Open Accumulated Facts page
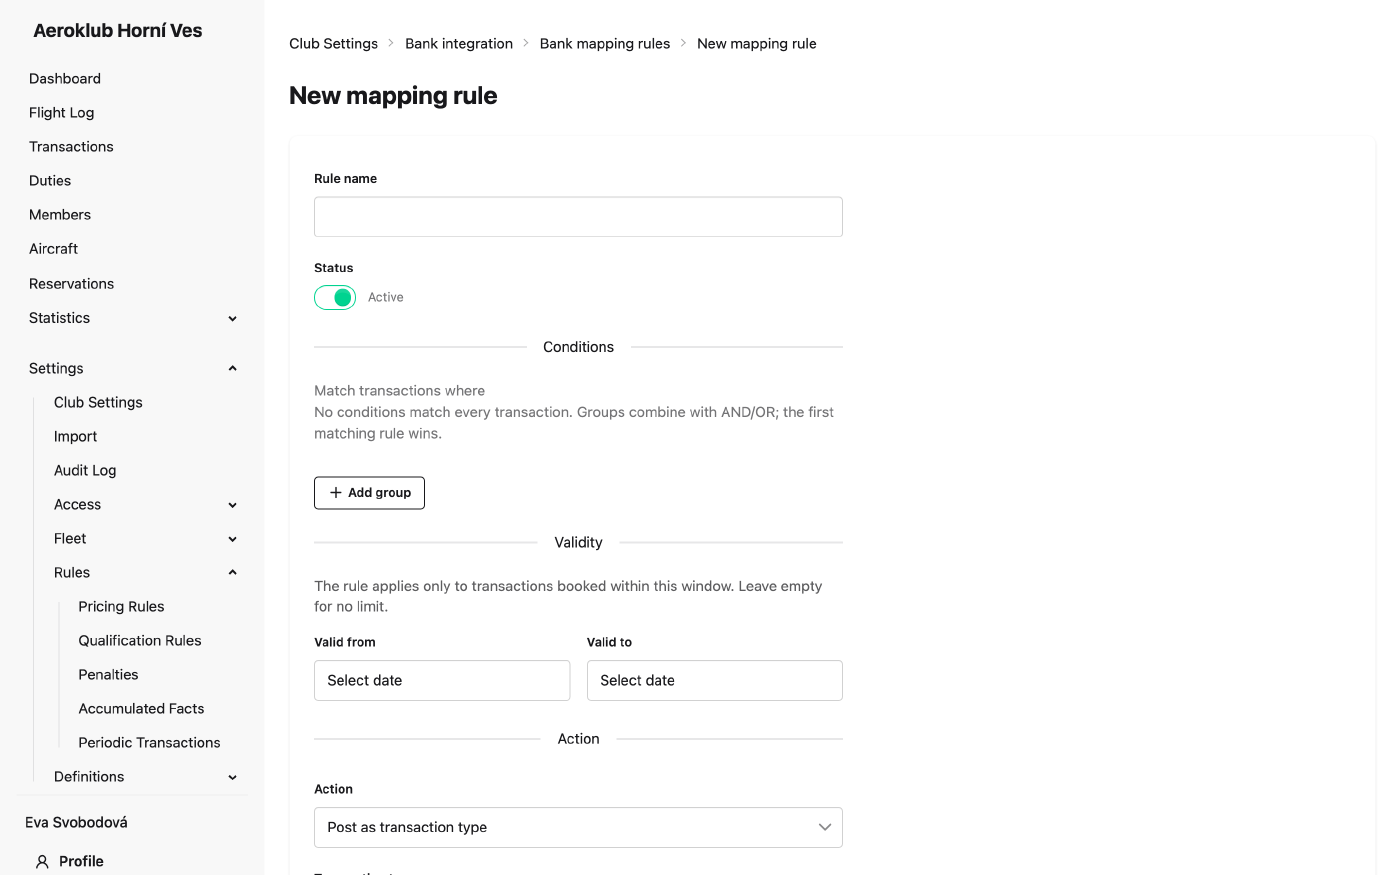1400x875 pixels. pyautogui.click(x=141, y=708)
